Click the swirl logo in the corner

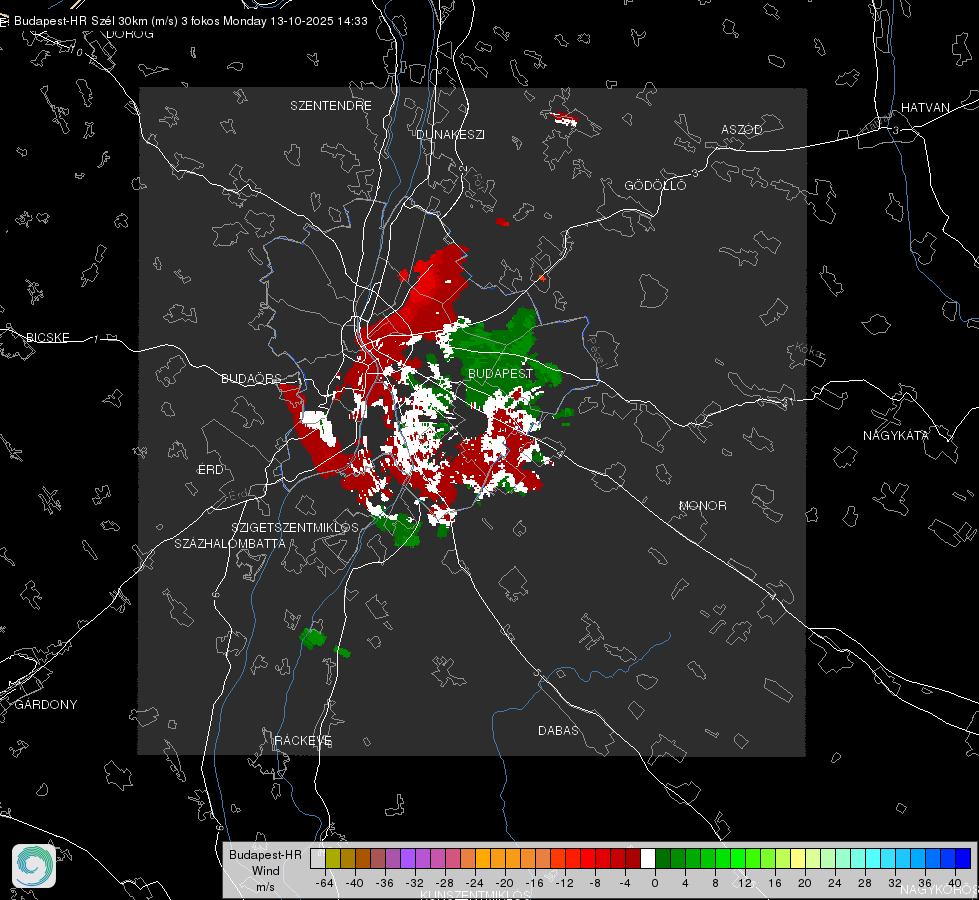coord(34,866)
